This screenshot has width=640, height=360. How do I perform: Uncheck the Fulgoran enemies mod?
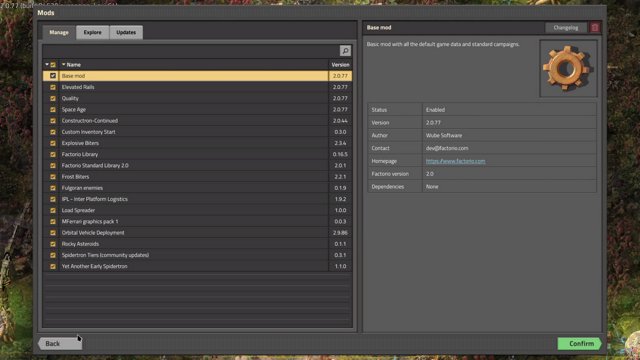coord(53,188)
